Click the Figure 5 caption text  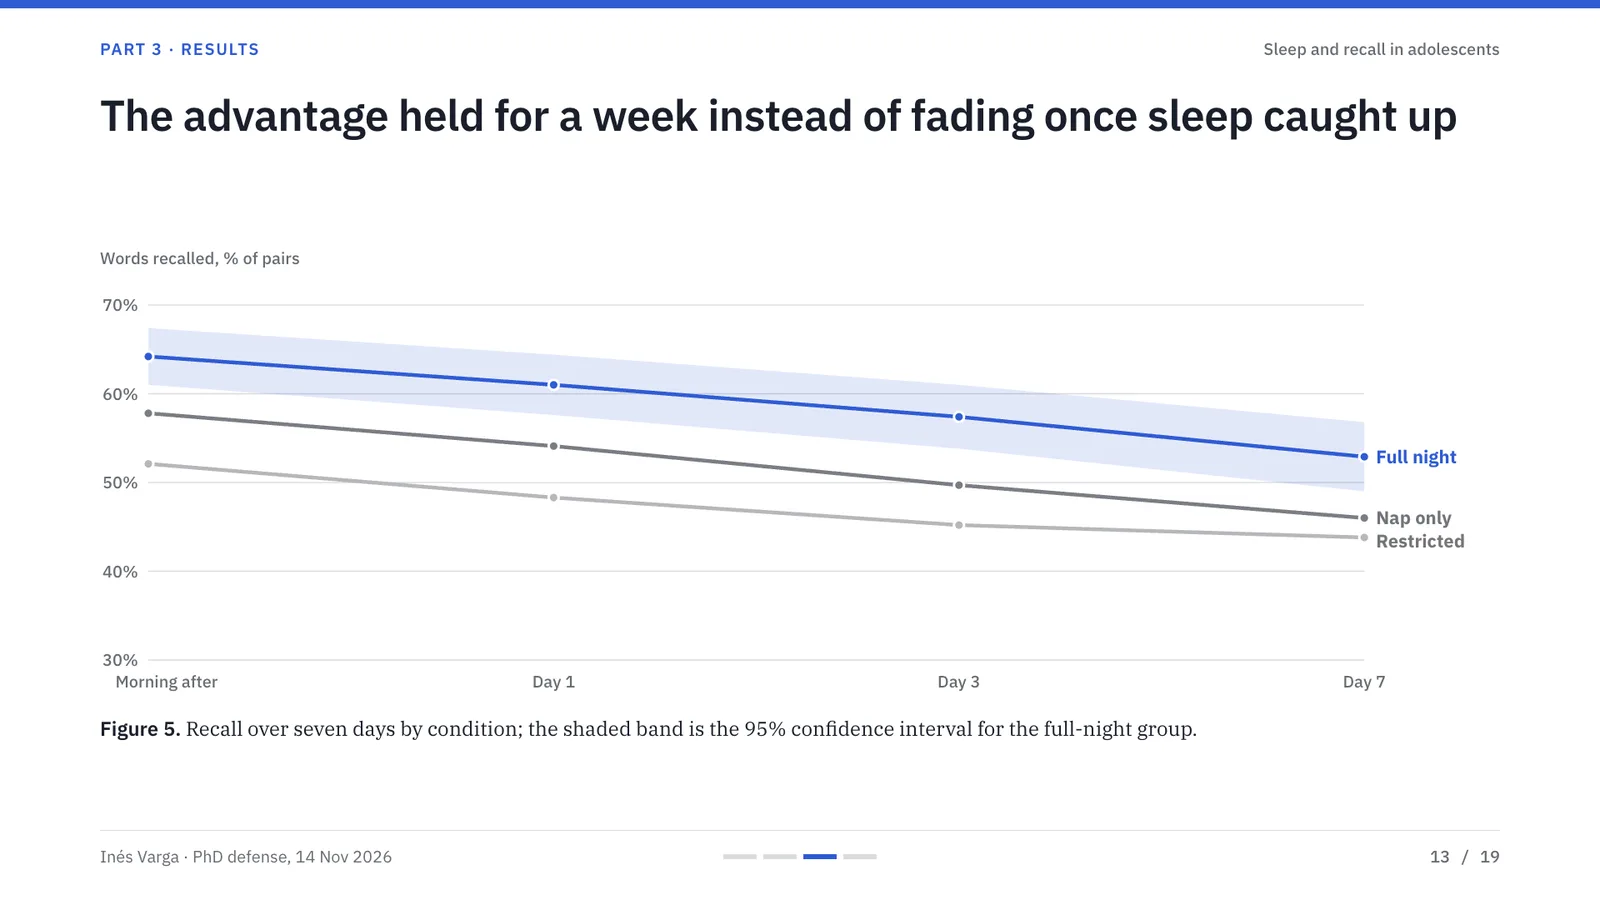tap(648, 729)
